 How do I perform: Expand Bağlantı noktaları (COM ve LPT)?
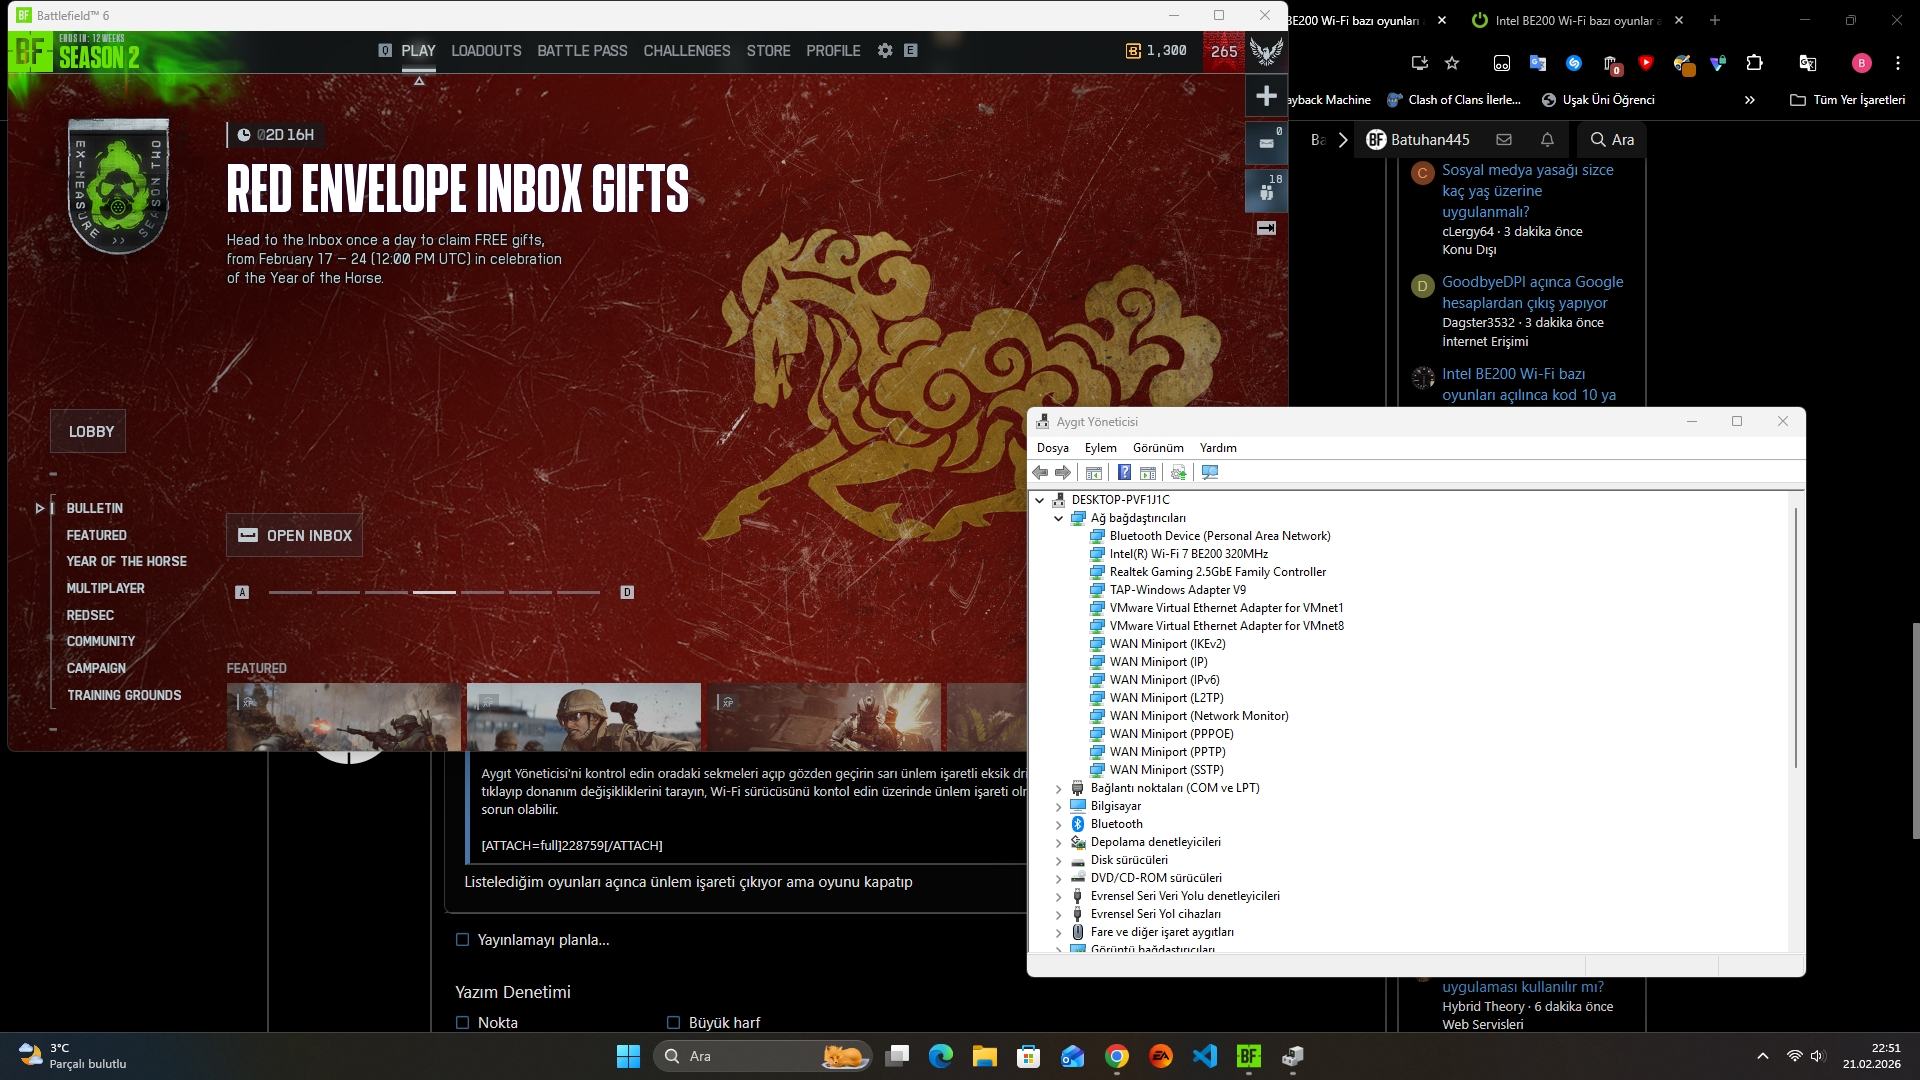[x=1059, y=788]
